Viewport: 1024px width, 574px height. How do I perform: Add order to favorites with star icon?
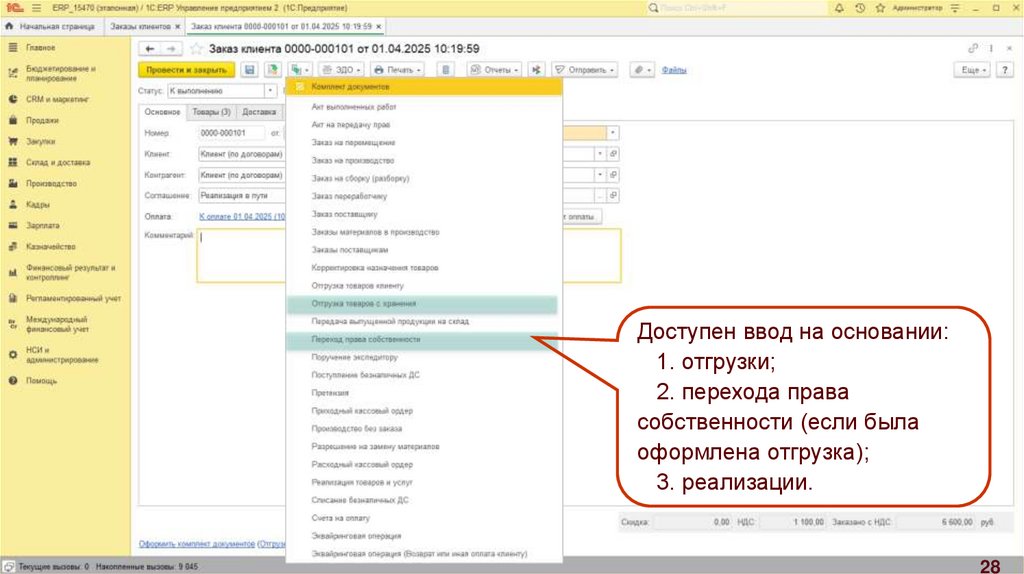(x=197, y=48)
